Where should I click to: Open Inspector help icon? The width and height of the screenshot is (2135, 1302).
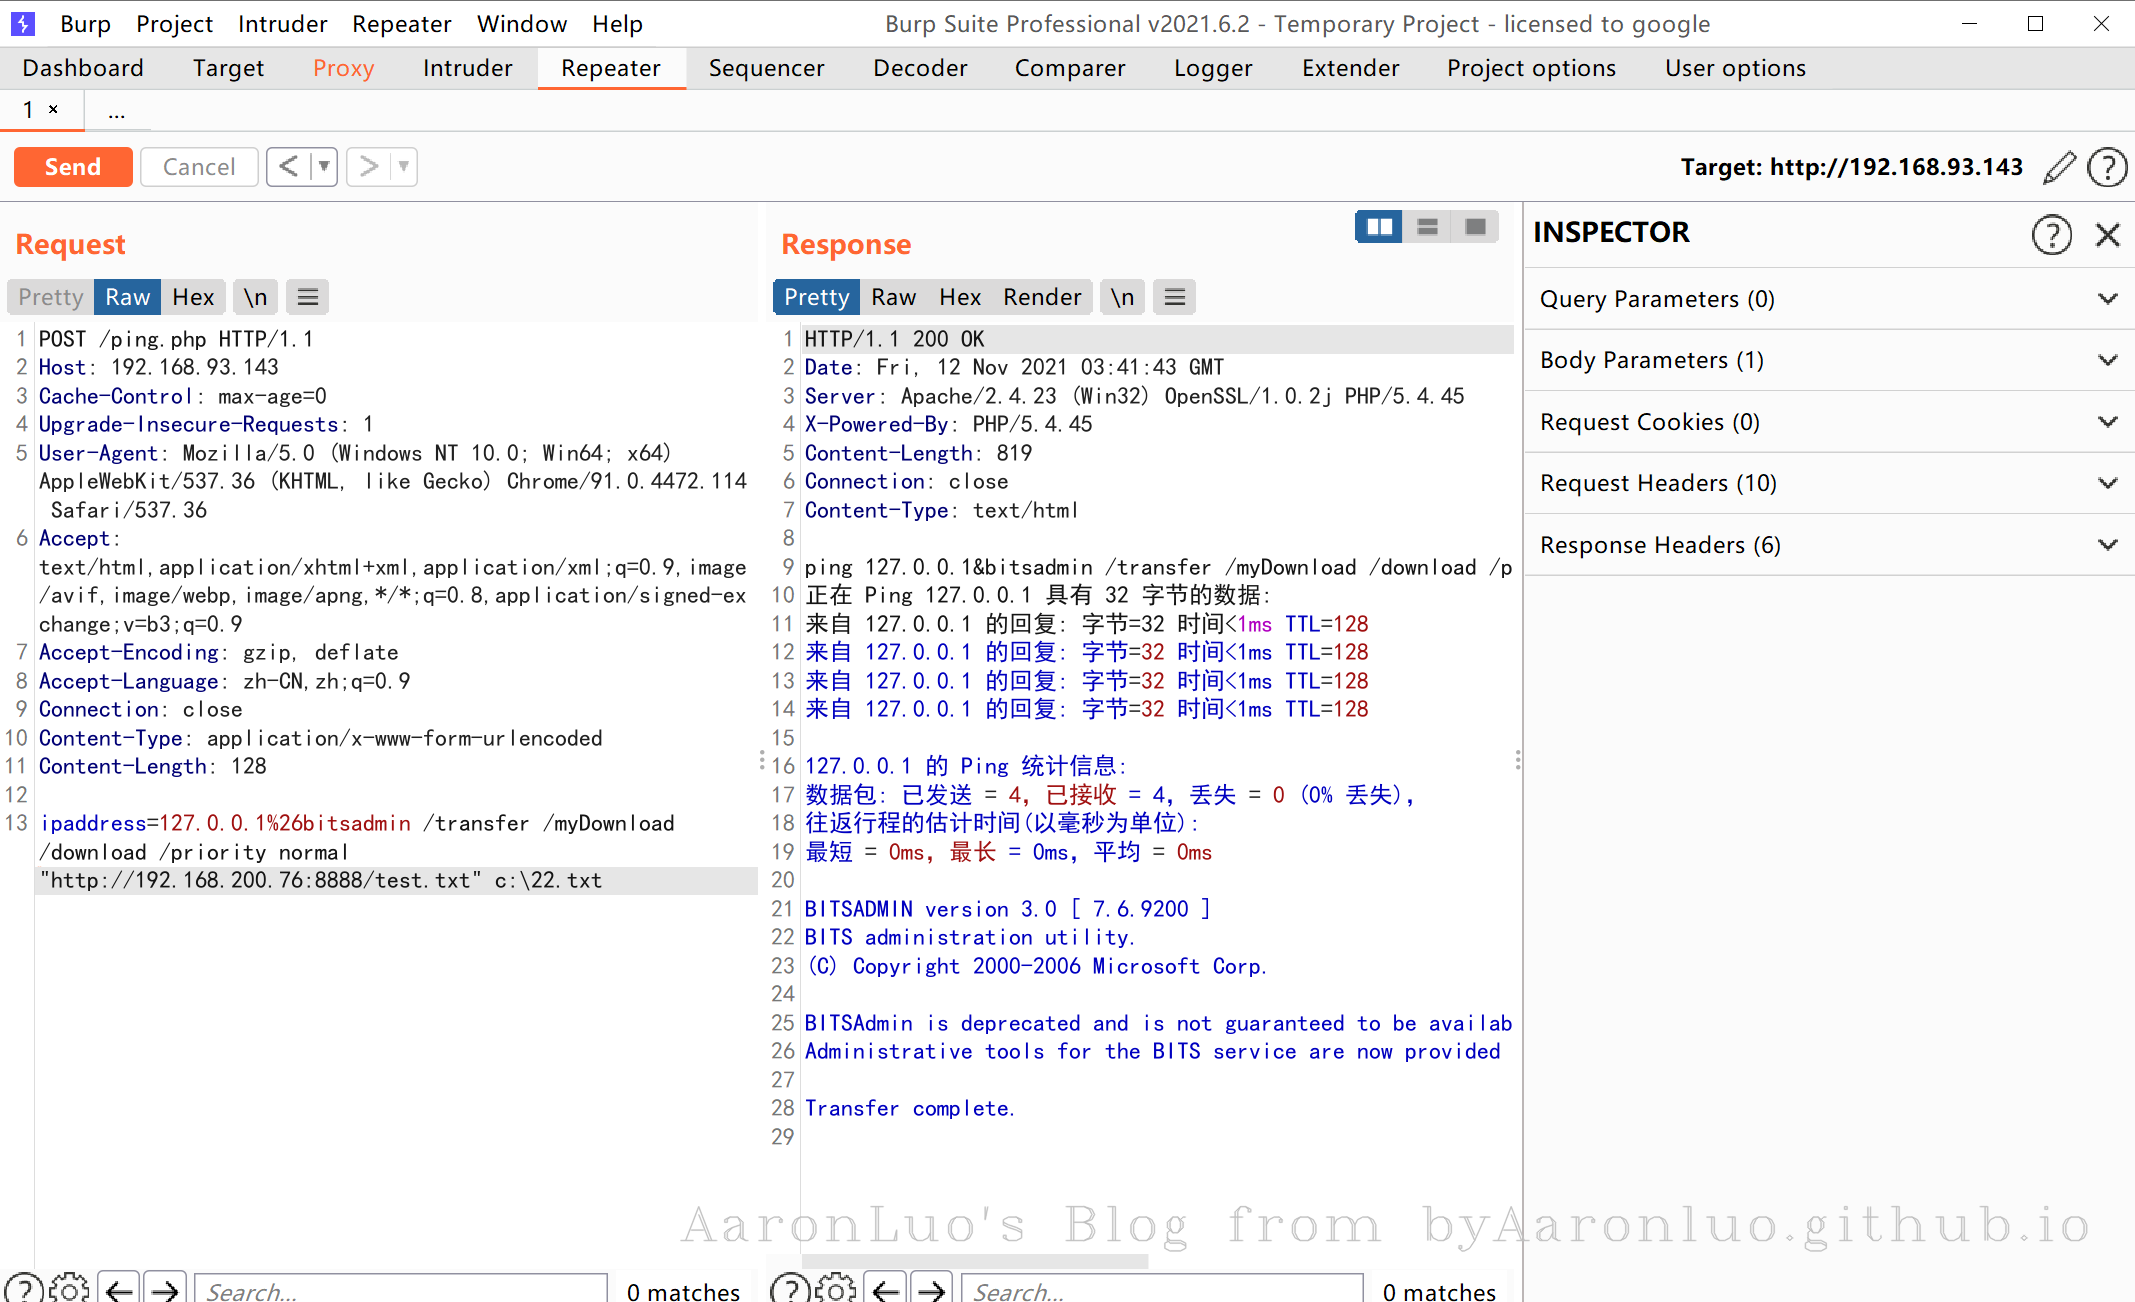pyautogui.click(x=2051, y=235)
